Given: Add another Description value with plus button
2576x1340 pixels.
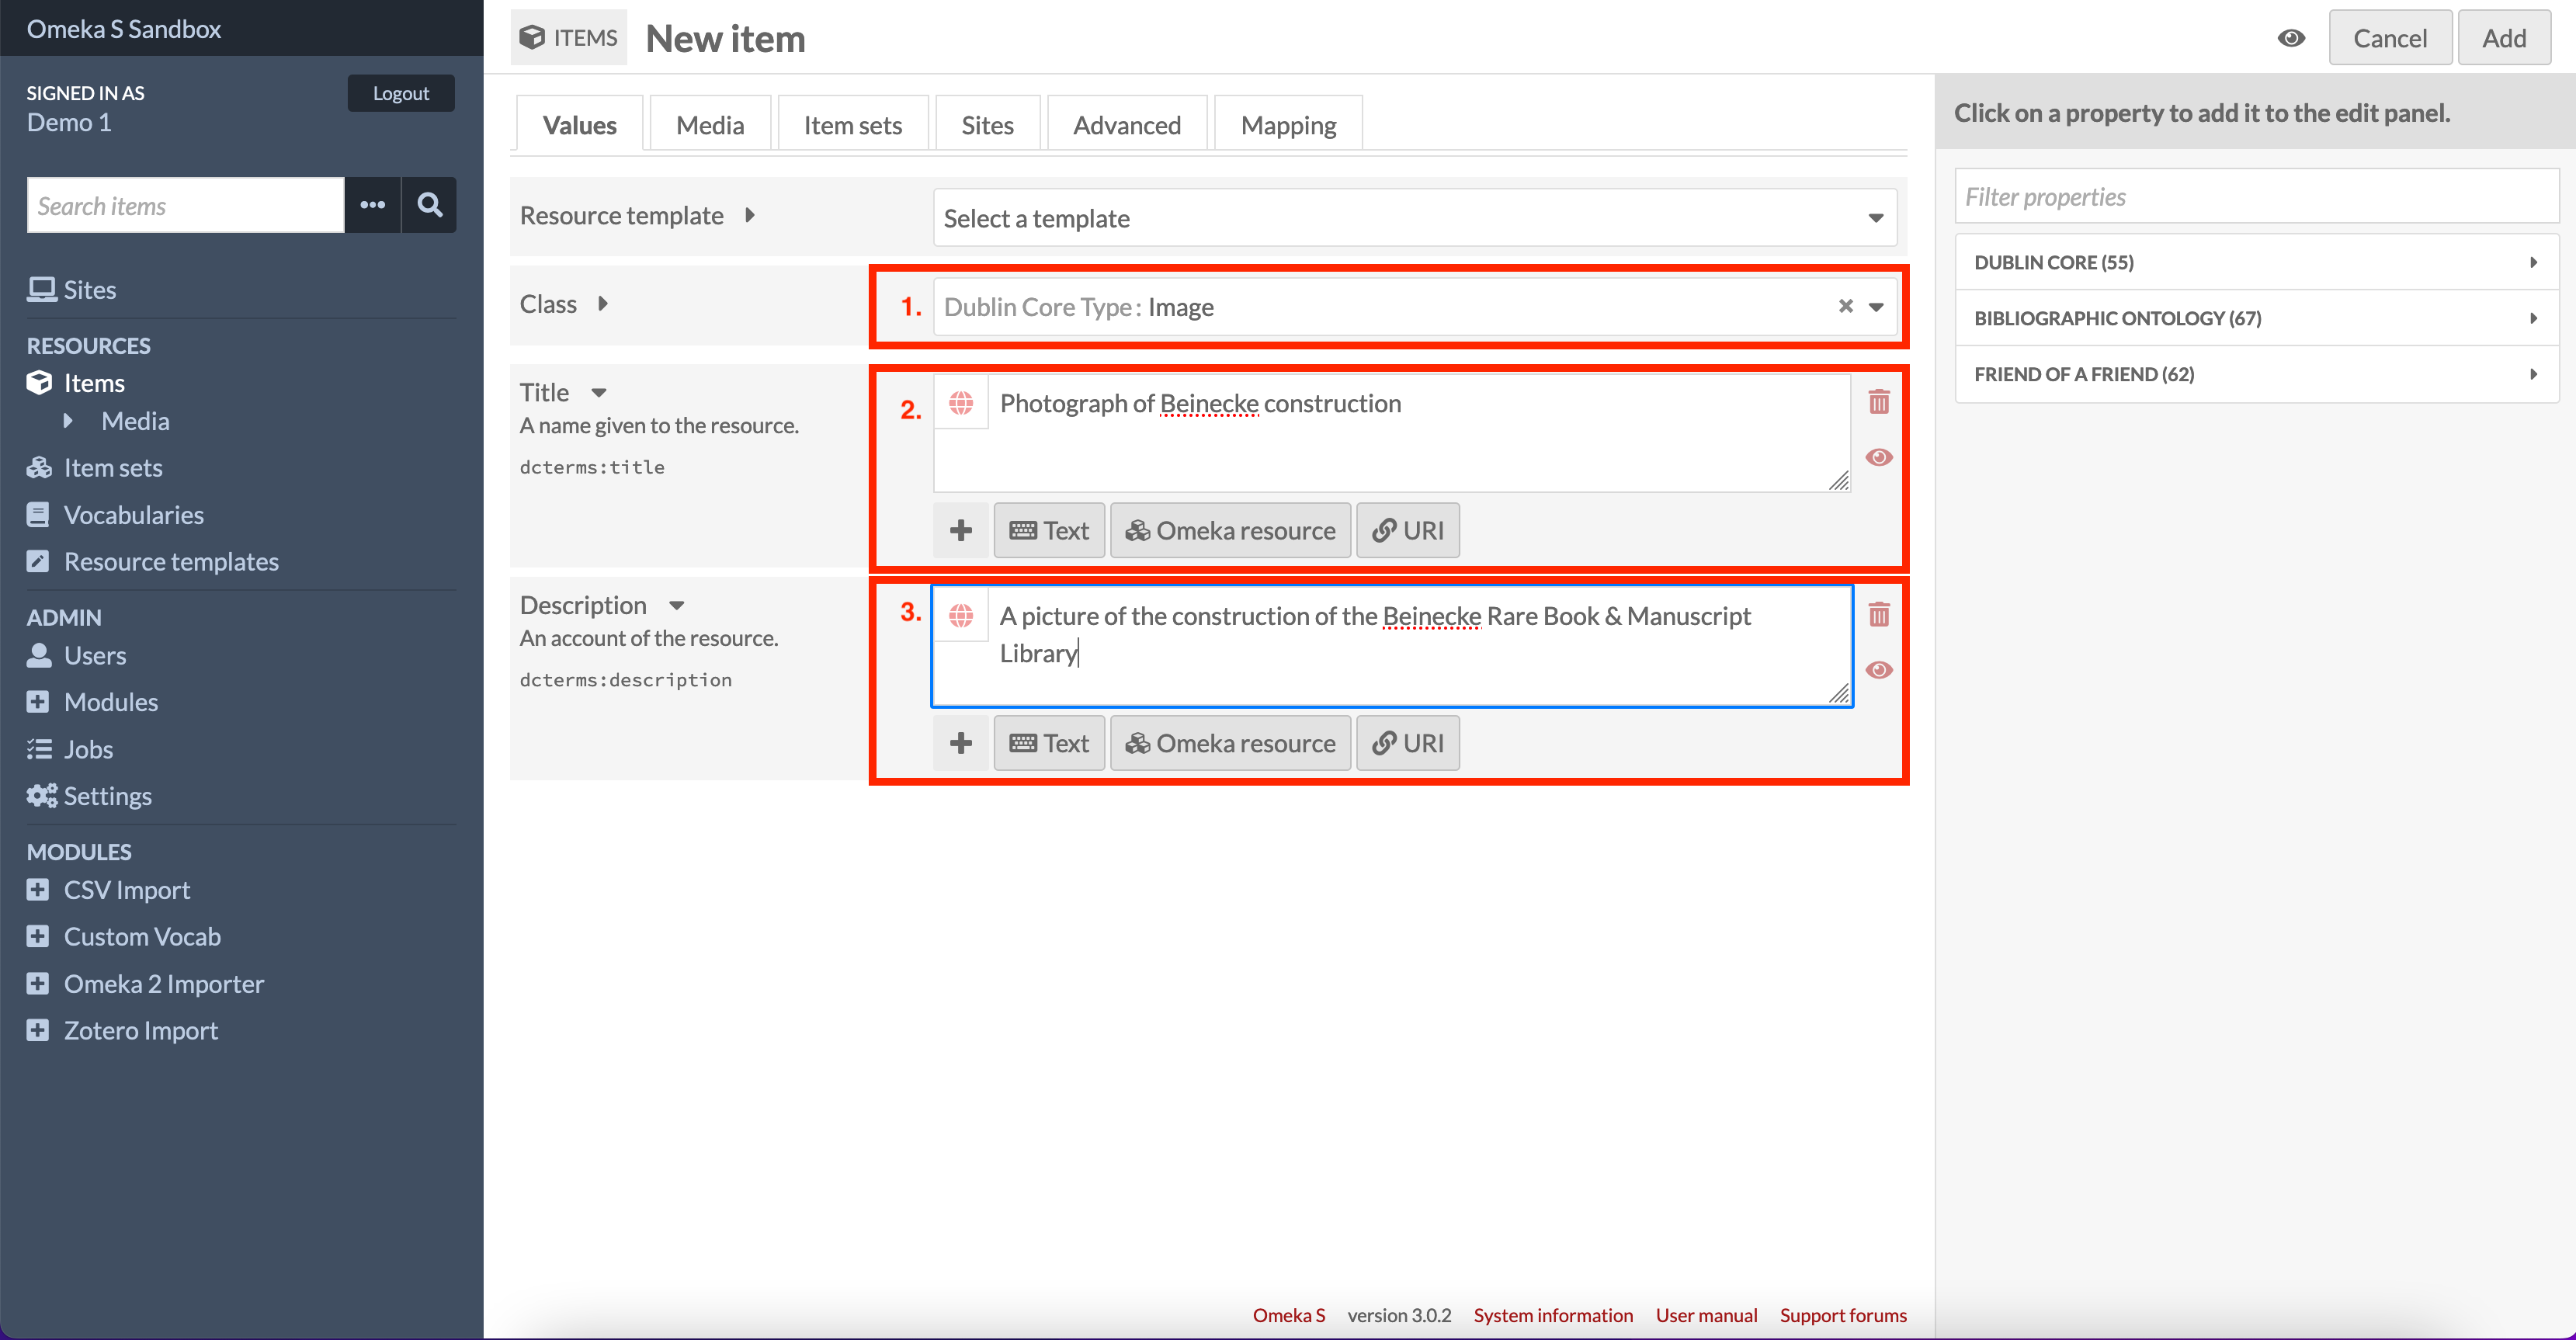Looking at the screenshot, I should click(961, 743).
